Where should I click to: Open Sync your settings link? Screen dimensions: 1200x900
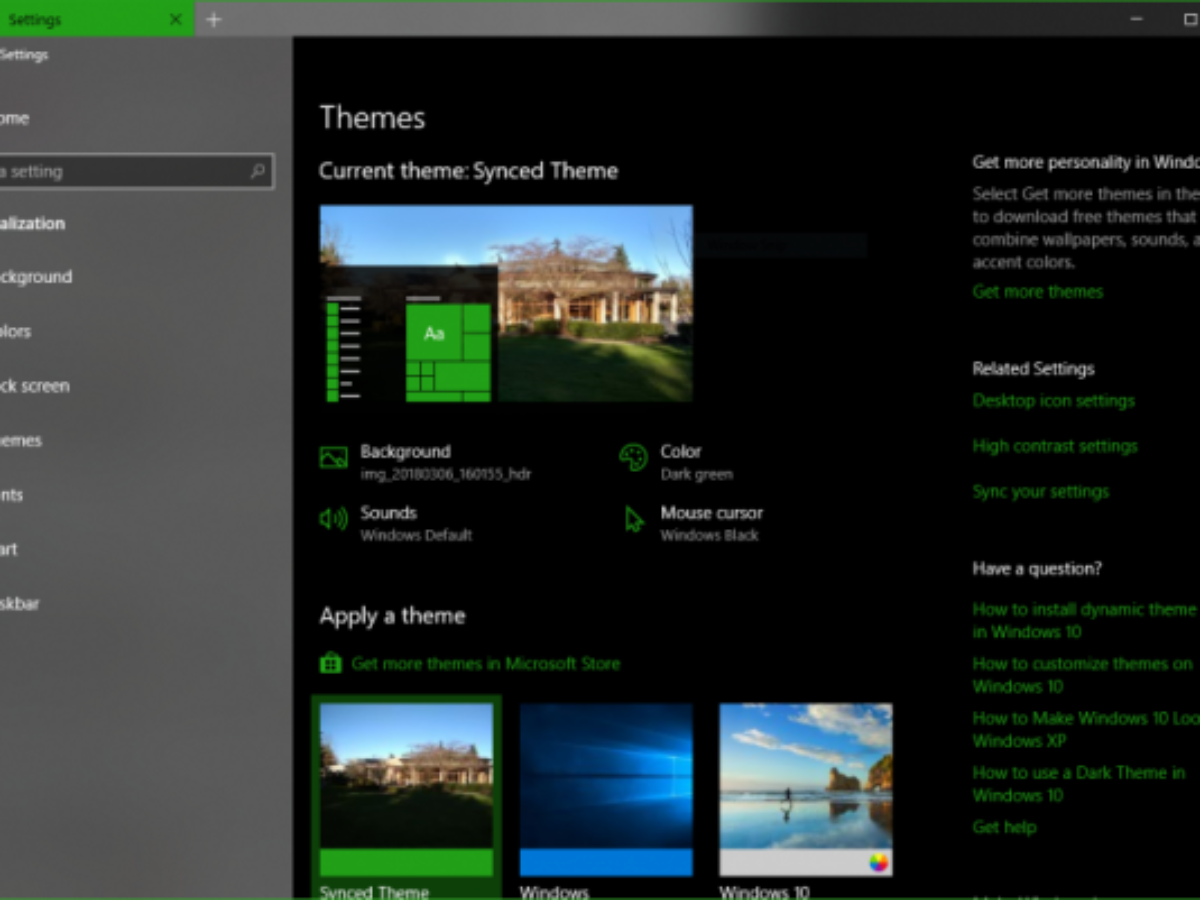tap(1041, 491)
